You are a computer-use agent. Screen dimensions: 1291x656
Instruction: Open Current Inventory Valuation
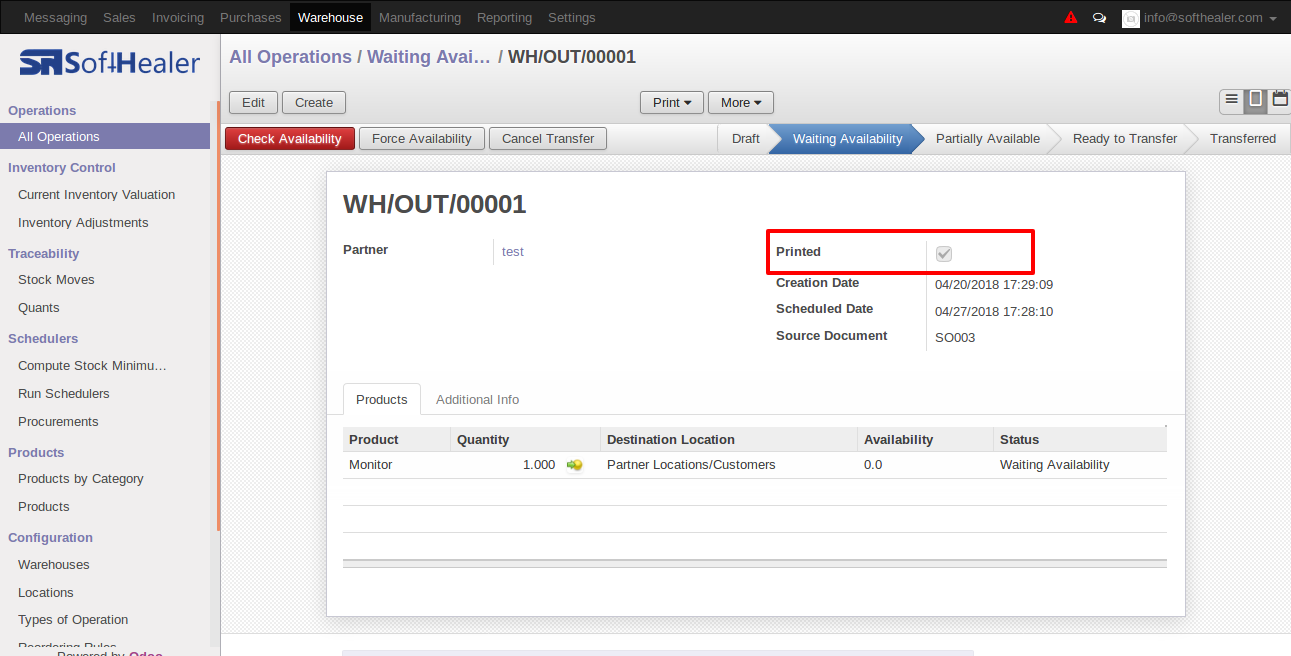[97, 195]
